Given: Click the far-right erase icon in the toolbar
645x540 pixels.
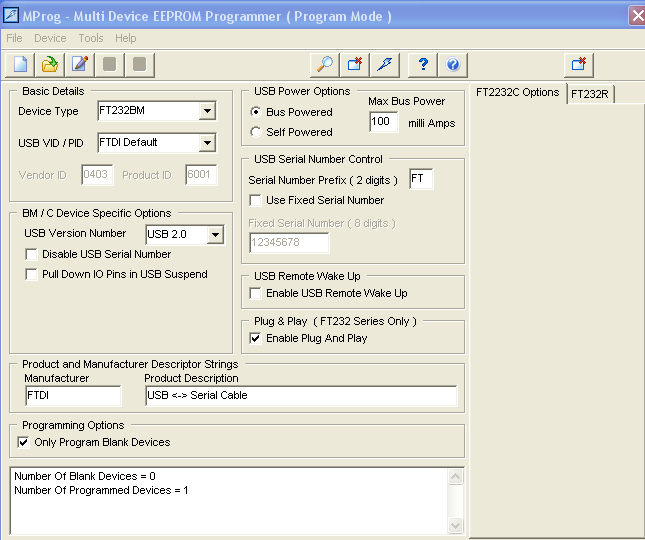Looking at the screenshot, I should [579, 65].
